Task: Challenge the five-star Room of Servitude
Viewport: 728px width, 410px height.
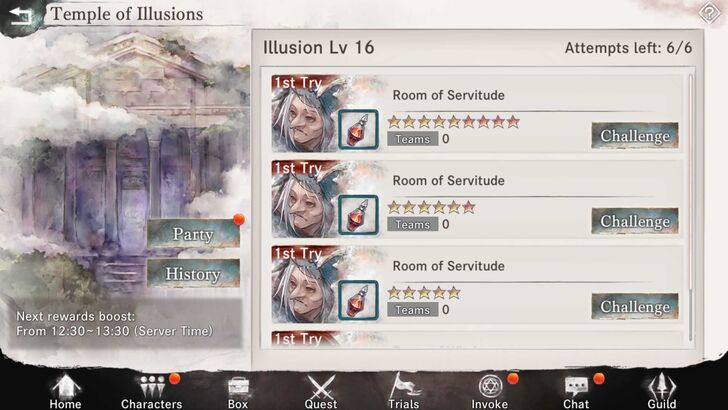Action: pyautogui.click(x=635, y=306)
